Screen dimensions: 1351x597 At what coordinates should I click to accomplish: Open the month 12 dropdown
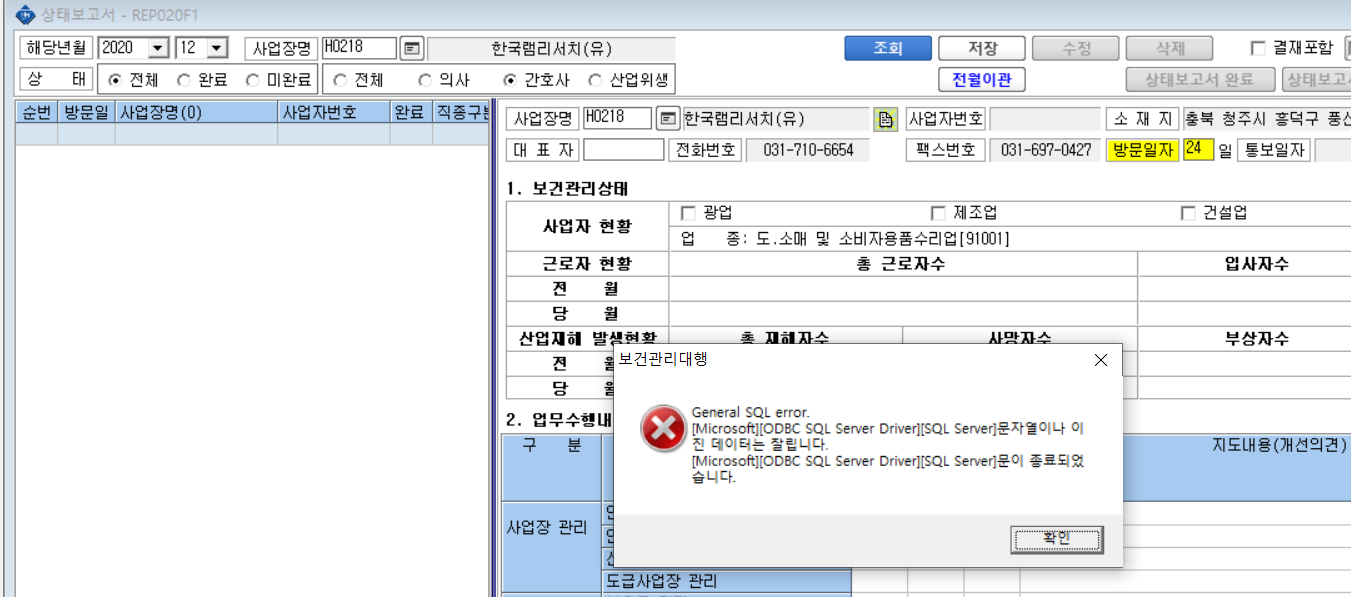pyautogui.click(x=217, y=48)
